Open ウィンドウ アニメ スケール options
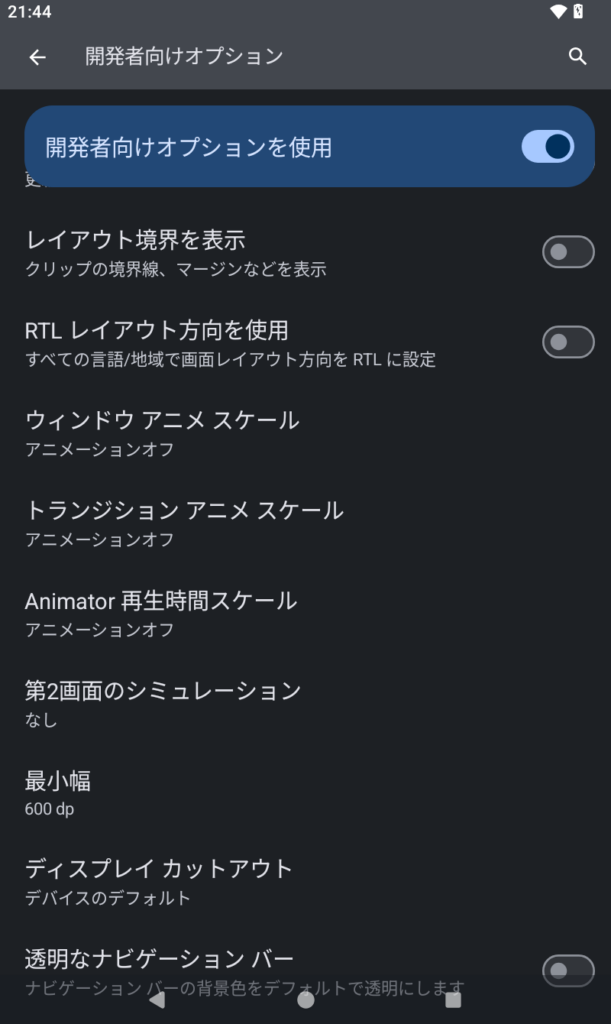 point(162,432)
